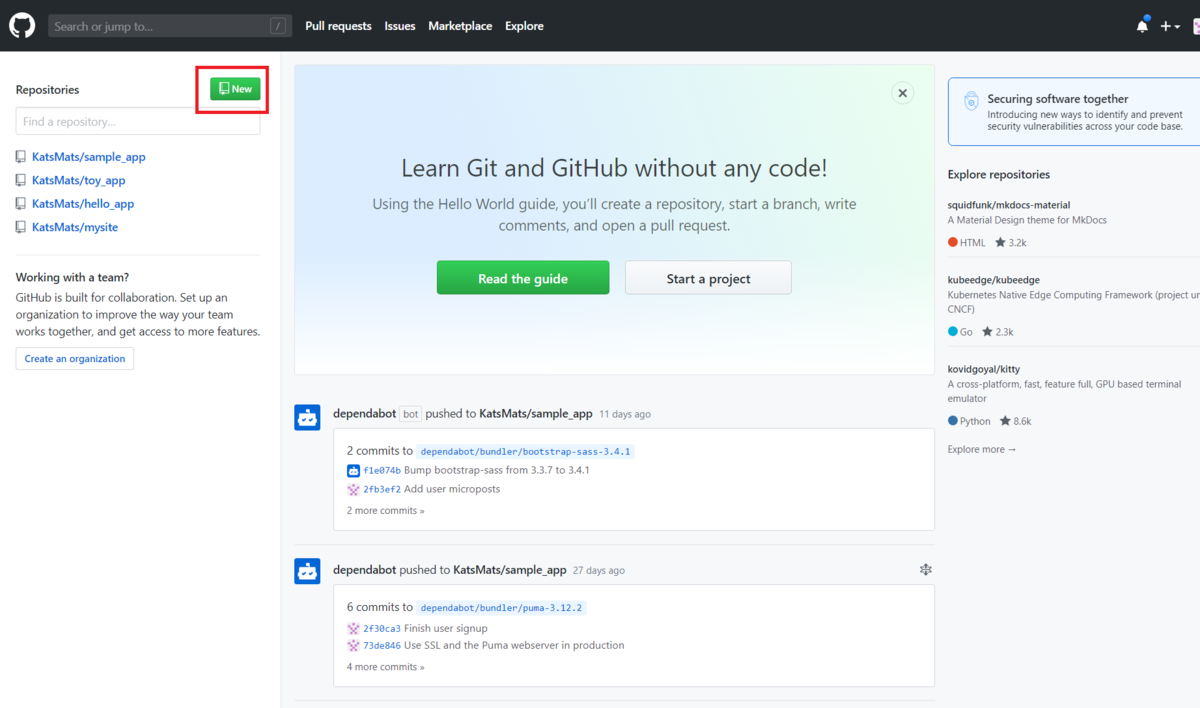Click the repo icon beside KatsMats/mysite

[21, 227]
